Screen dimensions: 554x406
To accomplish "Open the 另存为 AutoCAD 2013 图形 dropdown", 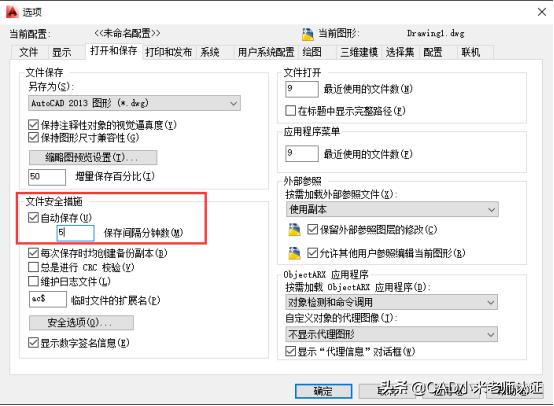I will 134,103.
